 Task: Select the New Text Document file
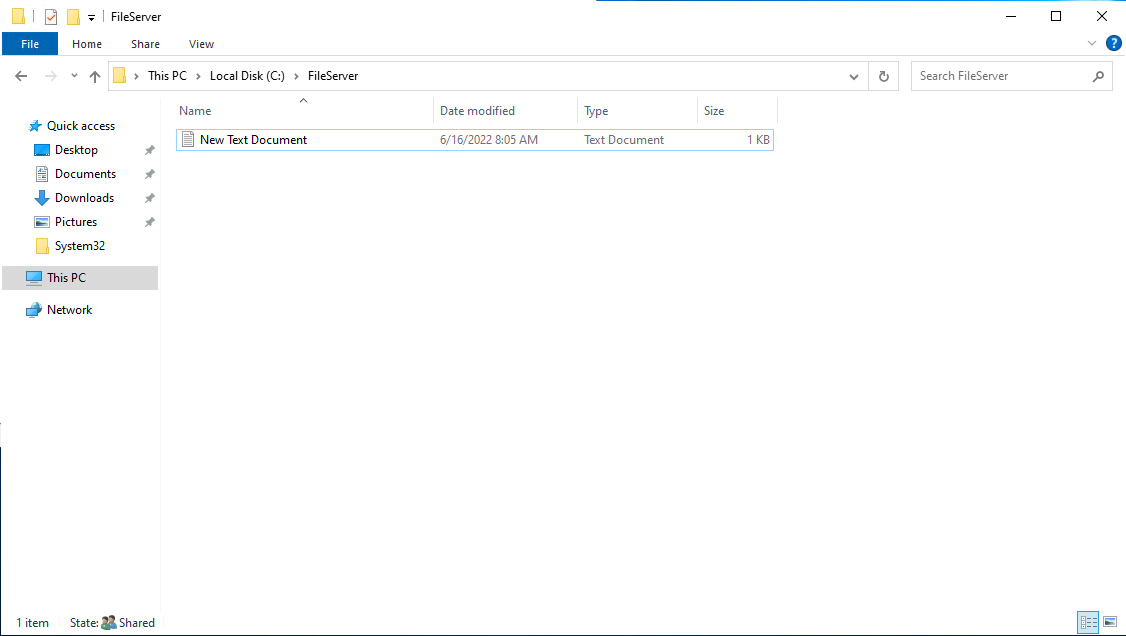[x=475, y=140]
